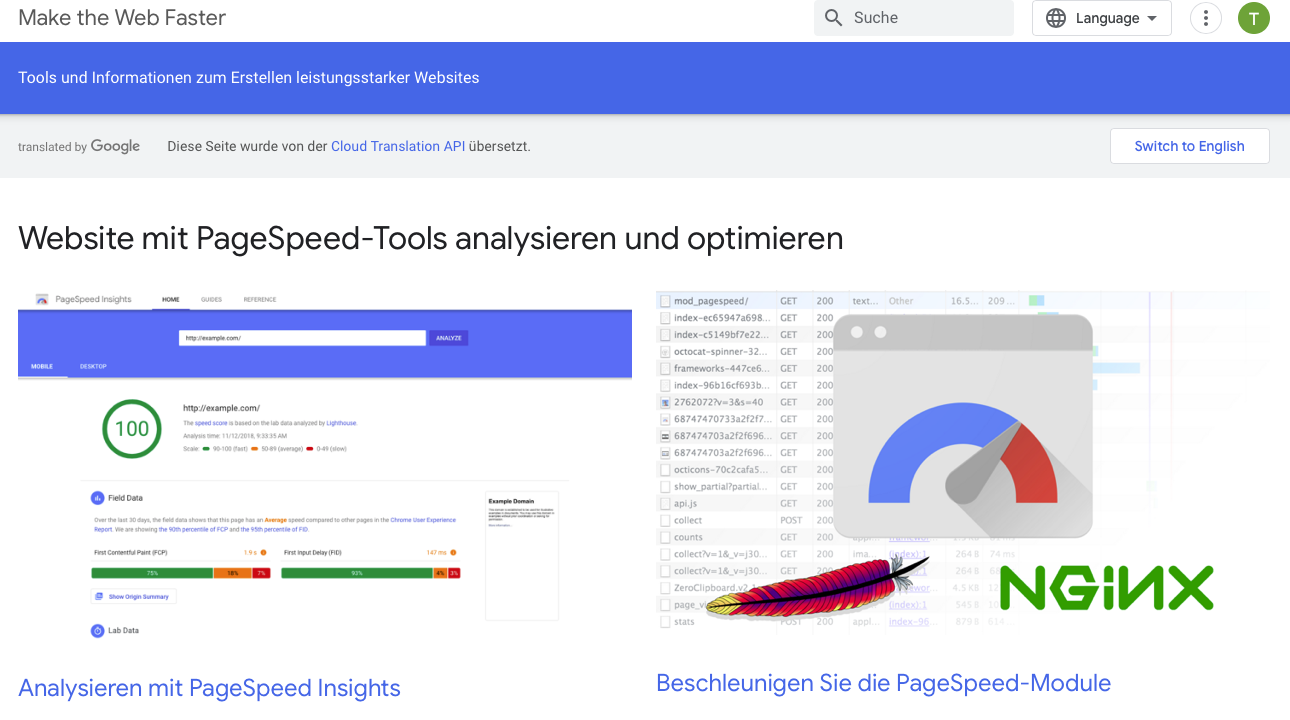Open the three-dot more options menu
The image size is (1290, 720).
click(1206, 18)
